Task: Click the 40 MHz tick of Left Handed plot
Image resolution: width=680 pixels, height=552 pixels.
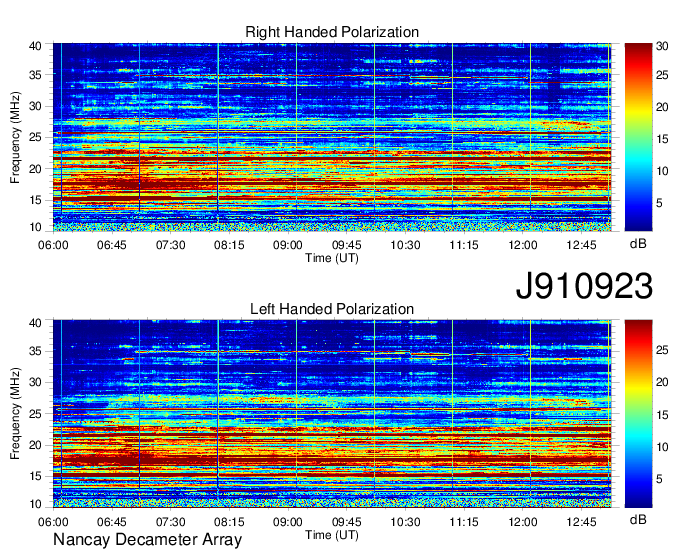Action: (x=35, y=322)
